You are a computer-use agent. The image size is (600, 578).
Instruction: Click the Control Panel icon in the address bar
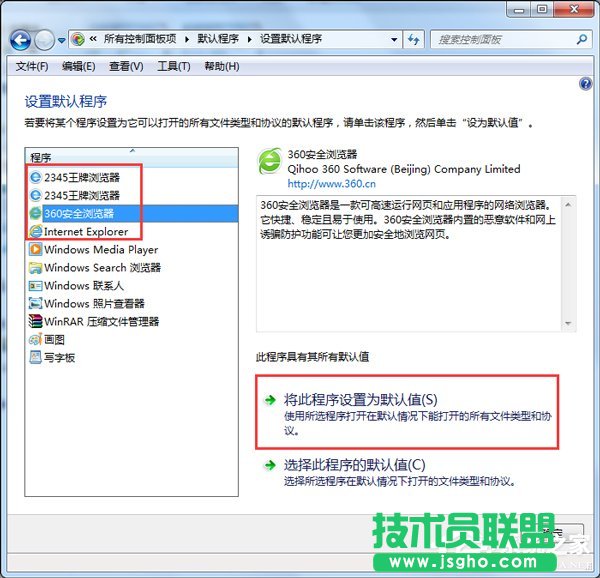pyautogui.click(x=78, y=39)
